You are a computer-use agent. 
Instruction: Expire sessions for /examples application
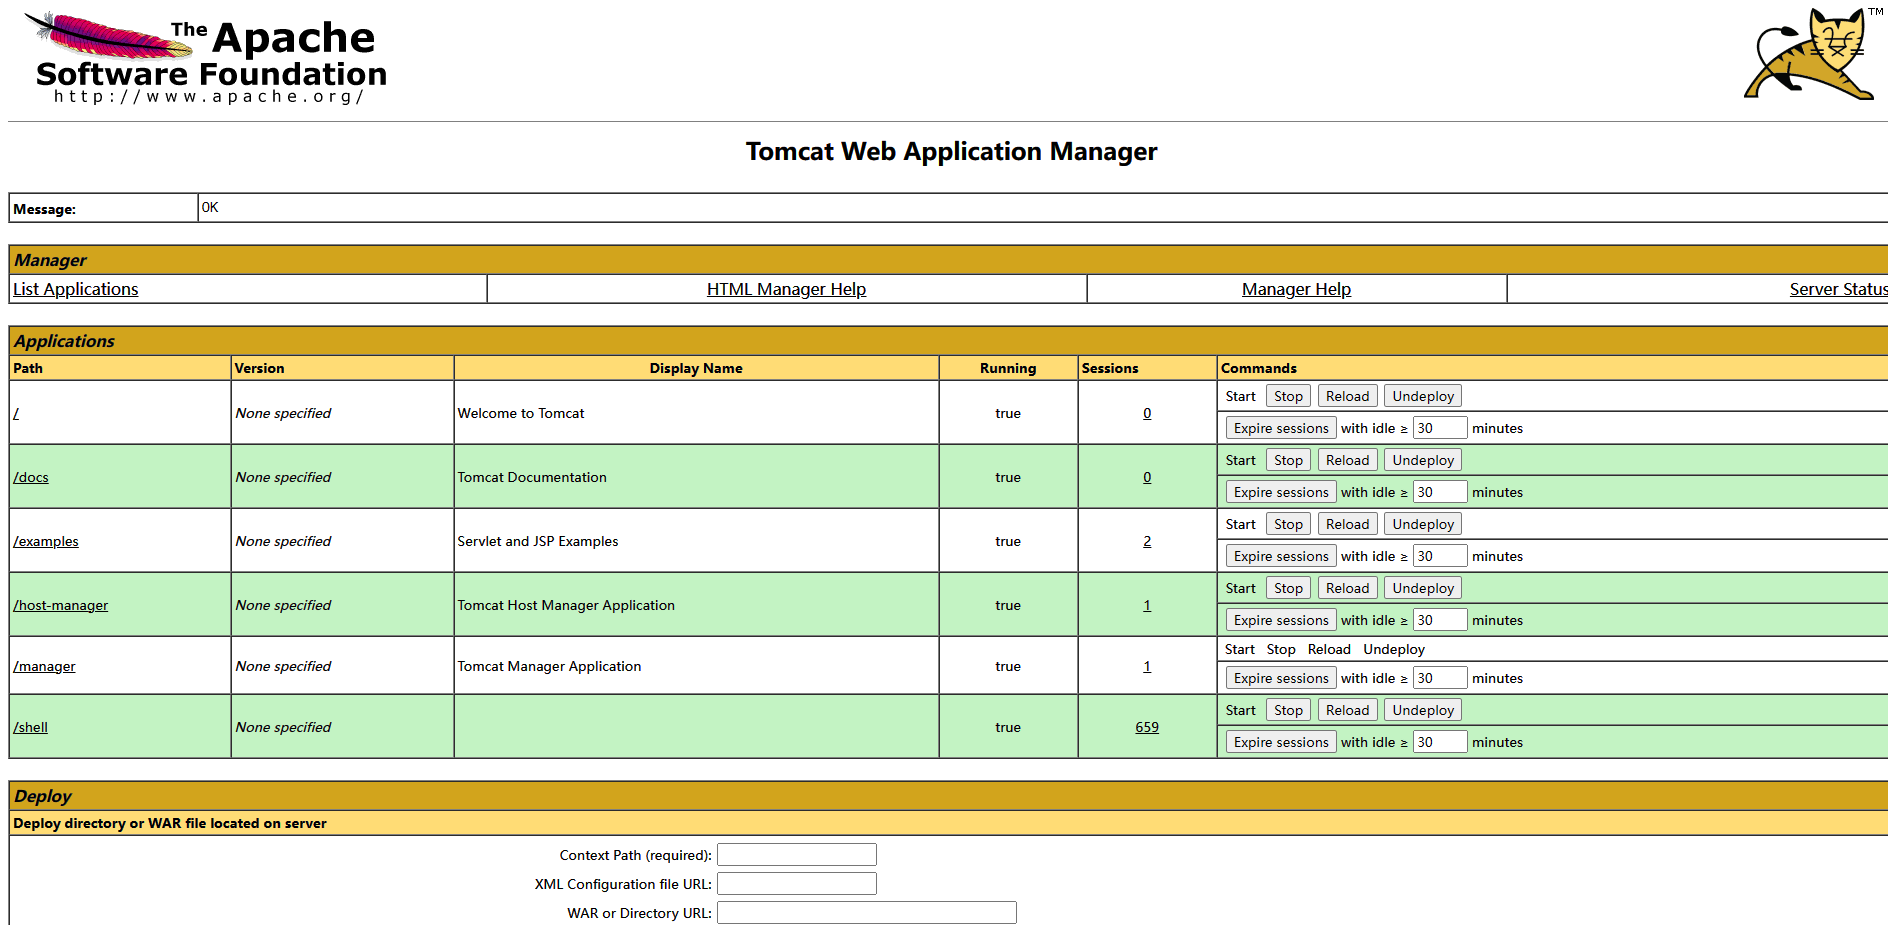pyautogui.click(x=1281, y=556)
